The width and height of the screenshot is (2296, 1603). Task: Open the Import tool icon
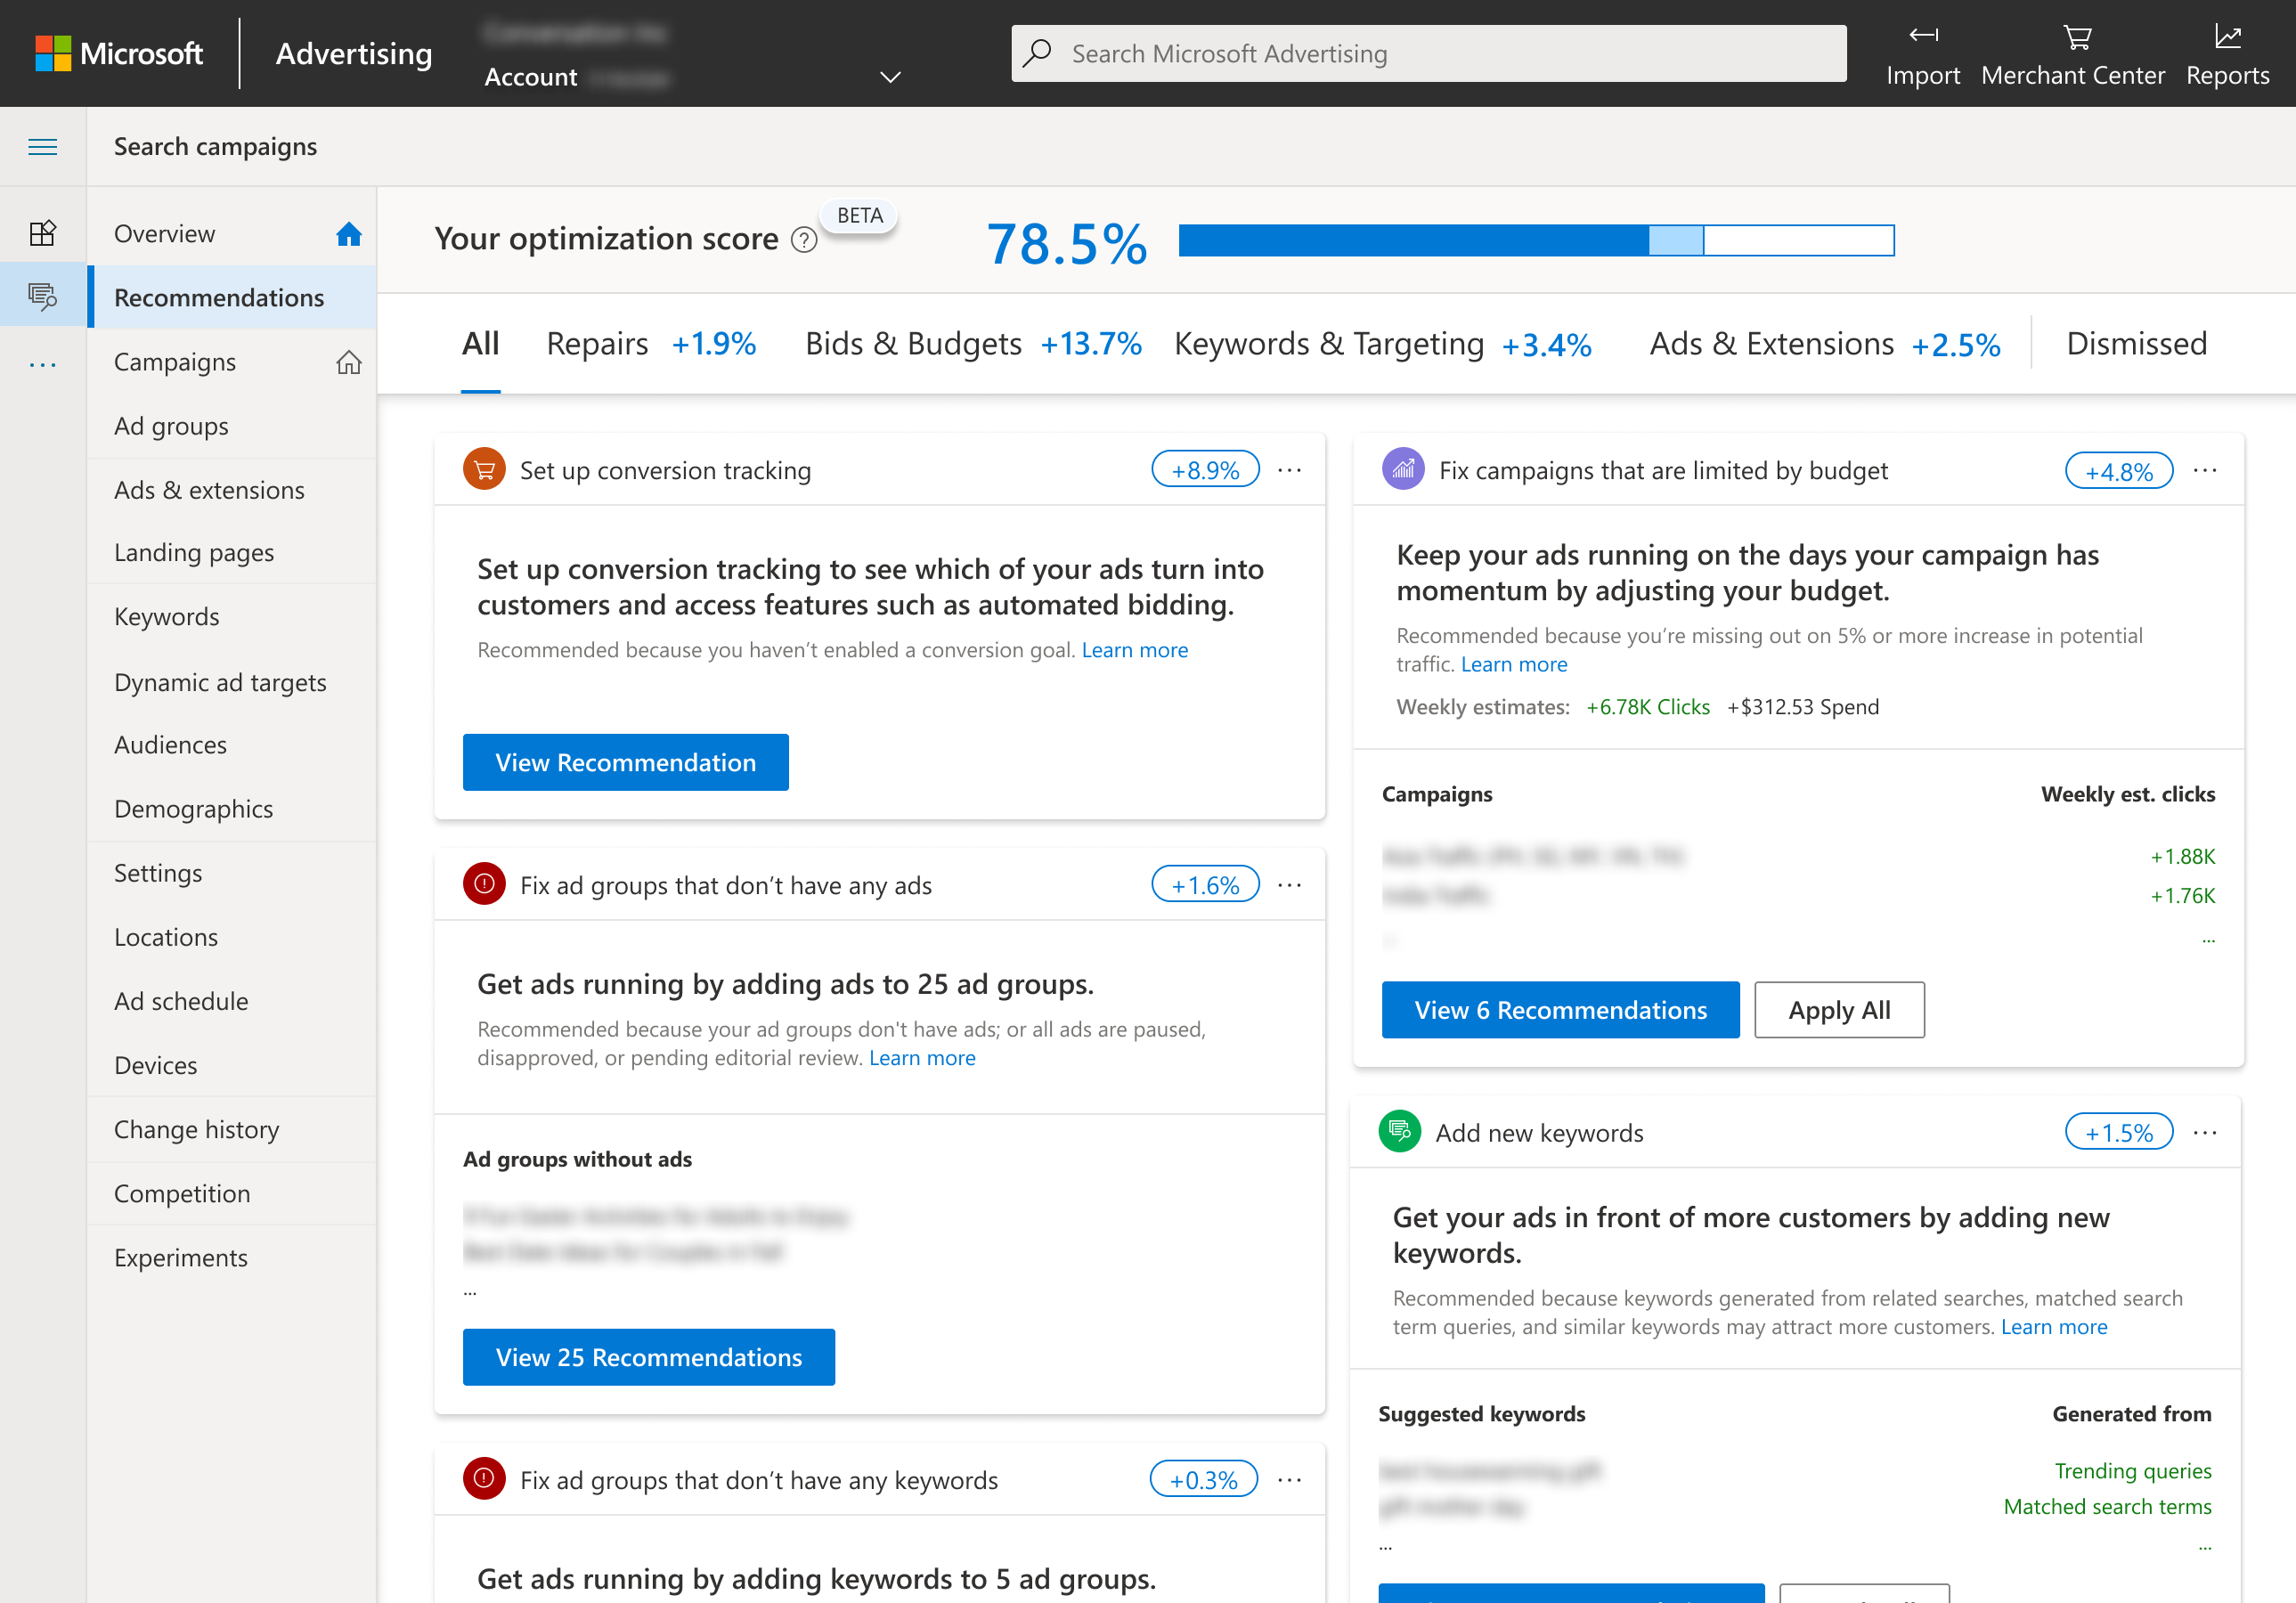pyautogui.click(x=1922, y=36)
